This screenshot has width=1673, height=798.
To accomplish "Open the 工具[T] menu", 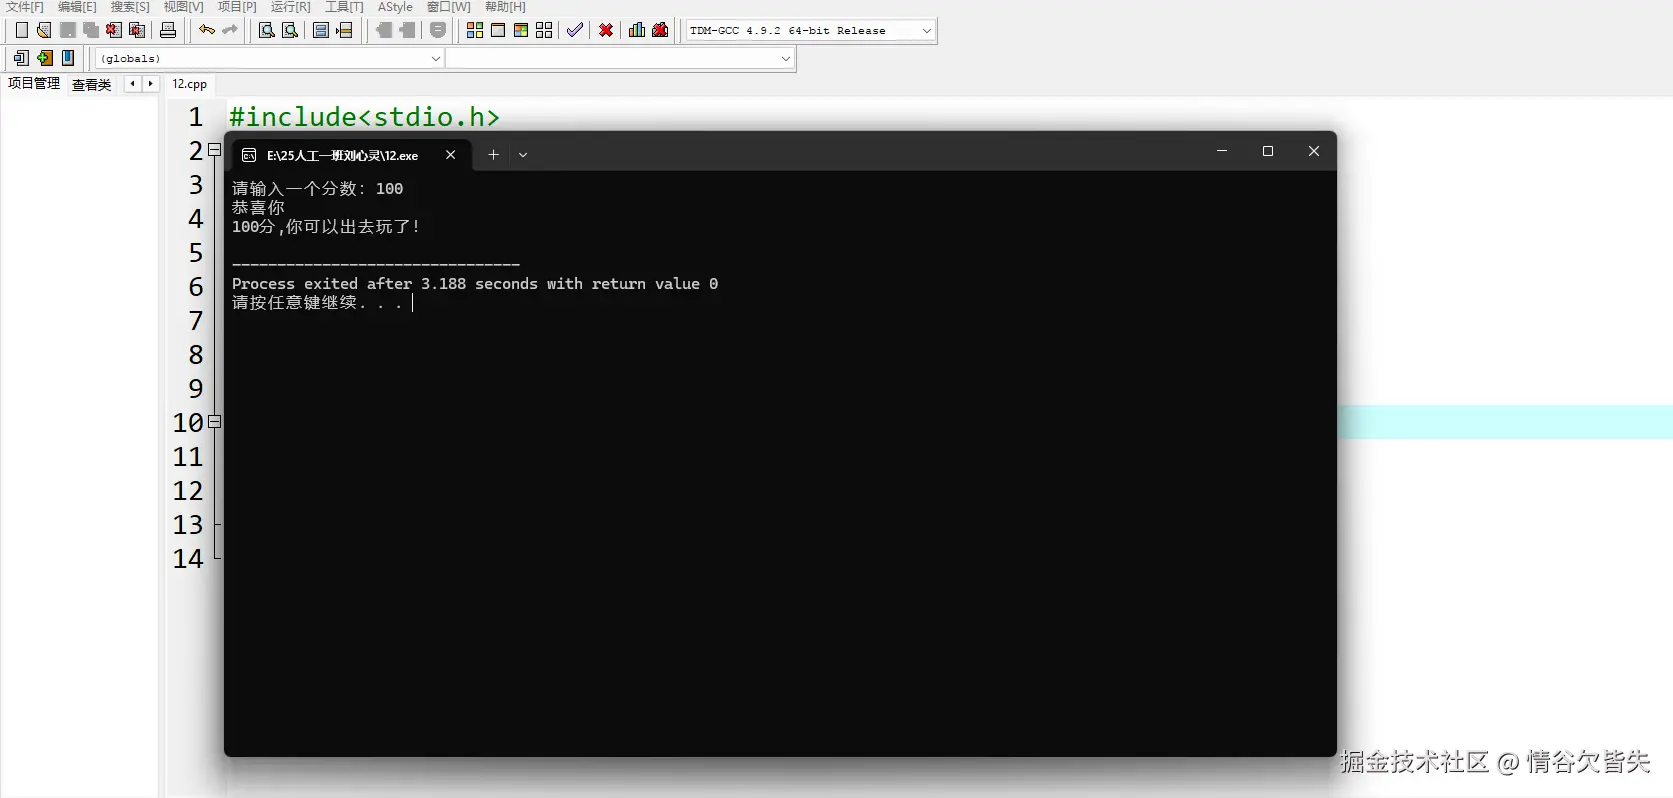I will coord(344,7).
